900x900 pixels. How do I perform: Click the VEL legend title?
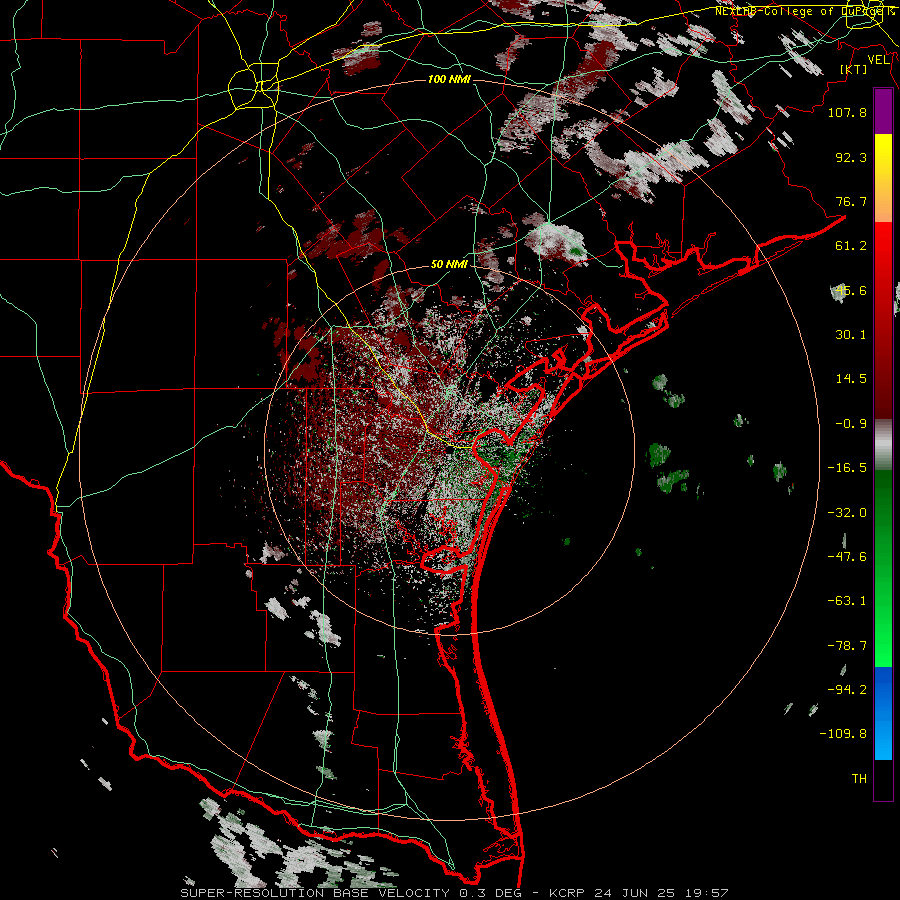(x=878, y=60)
